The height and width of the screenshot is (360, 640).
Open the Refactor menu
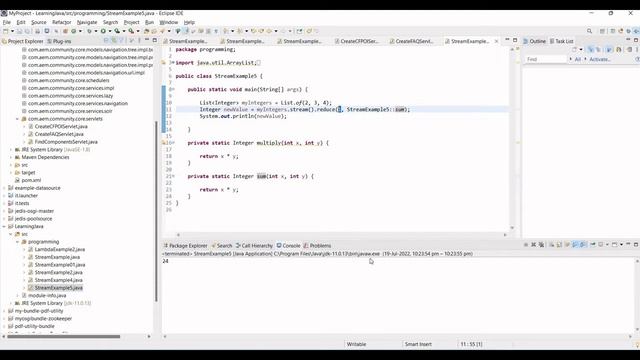coord(62,22)
